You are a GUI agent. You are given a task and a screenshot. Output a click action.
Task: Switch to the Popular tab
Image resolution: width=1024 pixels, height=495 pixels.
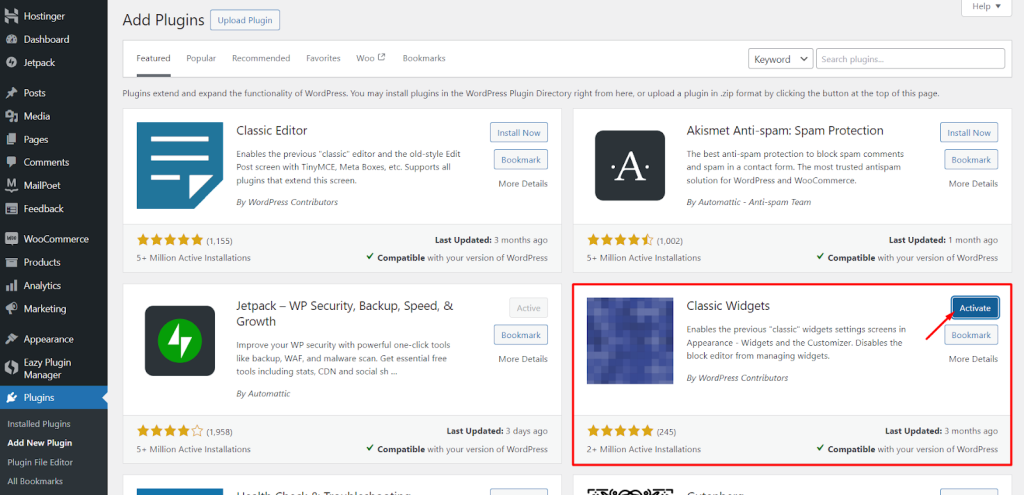pyautogui.click(x=201, y=58)
